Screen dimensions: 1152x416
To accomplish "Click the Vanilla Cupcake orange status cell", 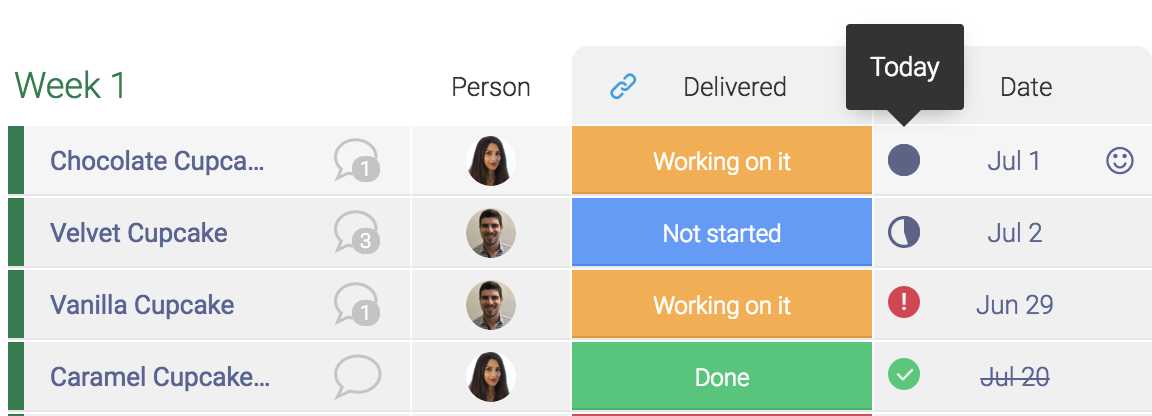I will (x=722, y=305).
